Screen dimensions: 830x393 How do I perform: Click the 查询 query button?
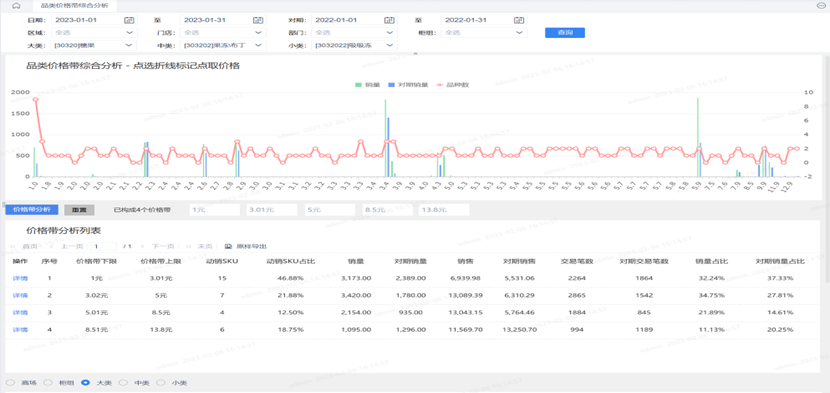click(565, 33)
